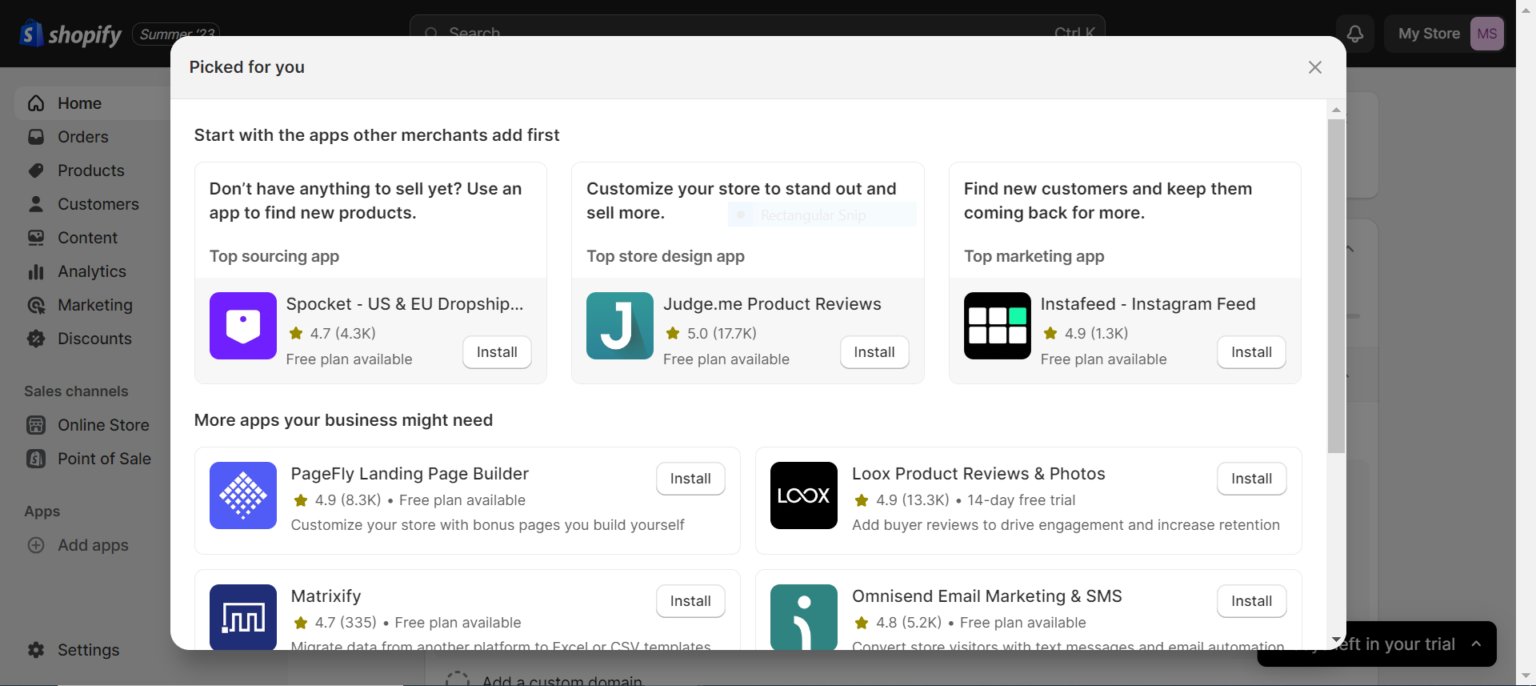The image size is (1536, 686).
Task: Select the Omnisend app icon
Action: (804, 616)
